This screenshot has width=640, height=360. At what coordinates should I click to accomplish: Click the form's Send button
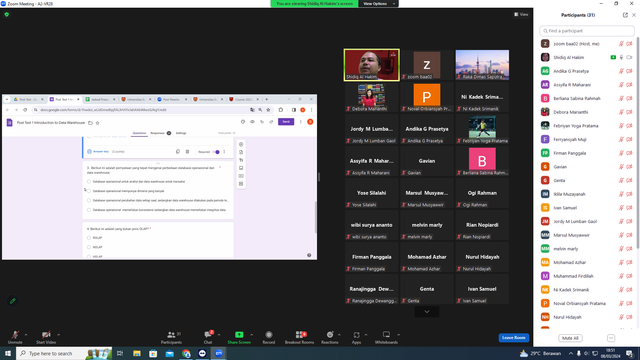(286, 122)
